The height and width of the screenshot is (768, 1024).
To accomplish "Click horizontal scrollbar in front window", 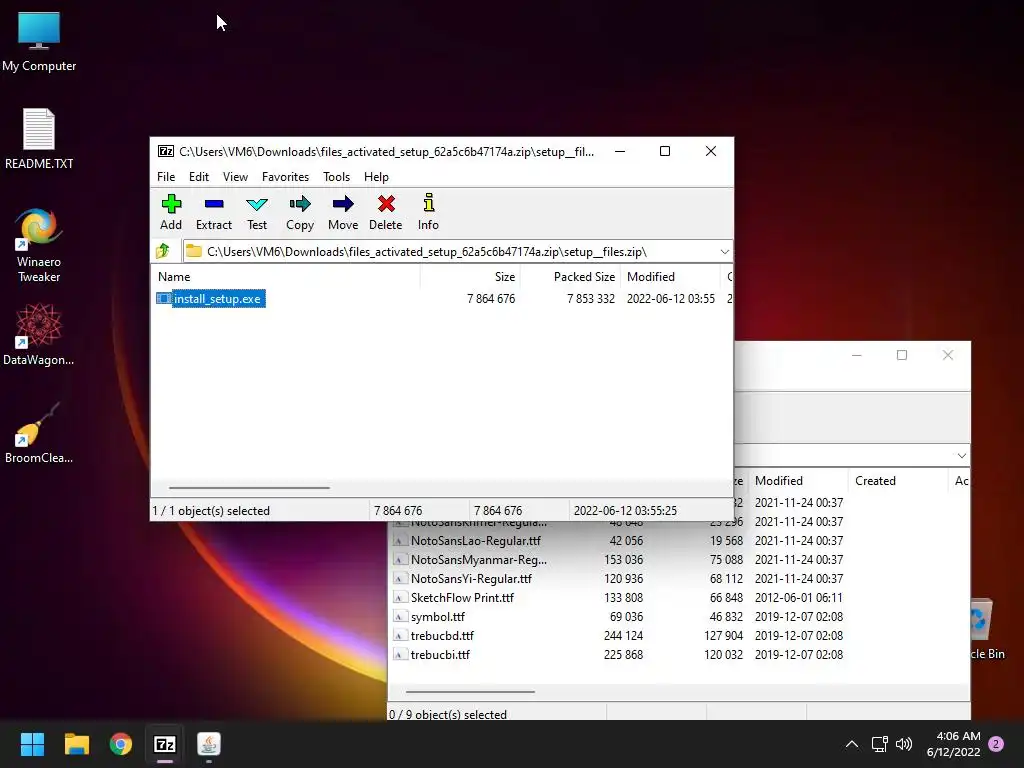I will tap(249, 487).
